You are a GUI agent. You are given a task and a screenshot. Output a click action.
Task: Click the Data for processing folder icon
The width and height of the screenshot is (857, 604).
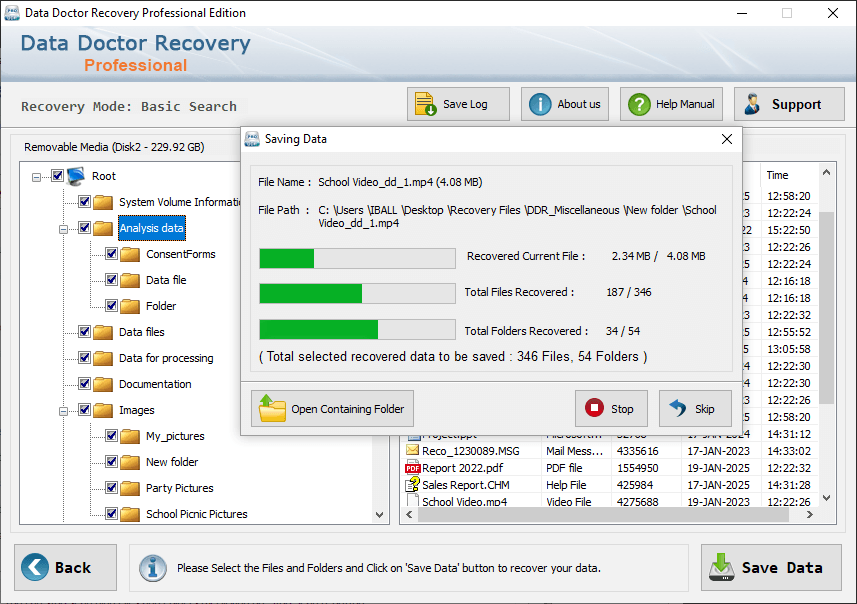pos(103,358)
